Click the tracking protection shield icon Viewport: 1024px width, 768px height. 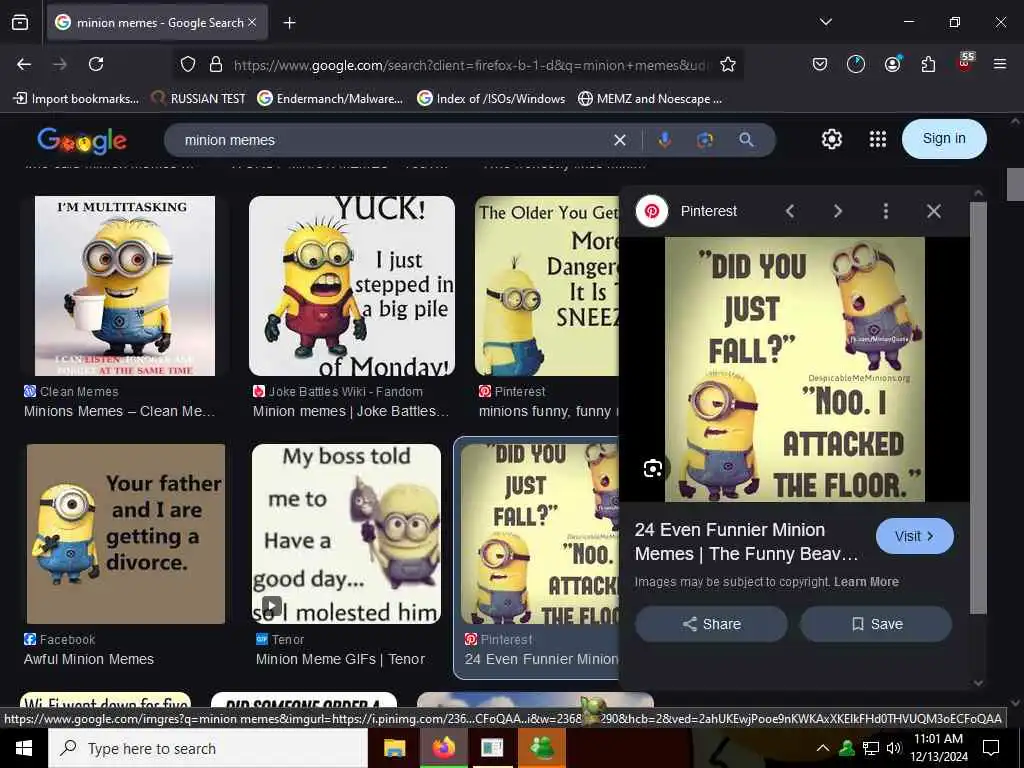(188, 64)
